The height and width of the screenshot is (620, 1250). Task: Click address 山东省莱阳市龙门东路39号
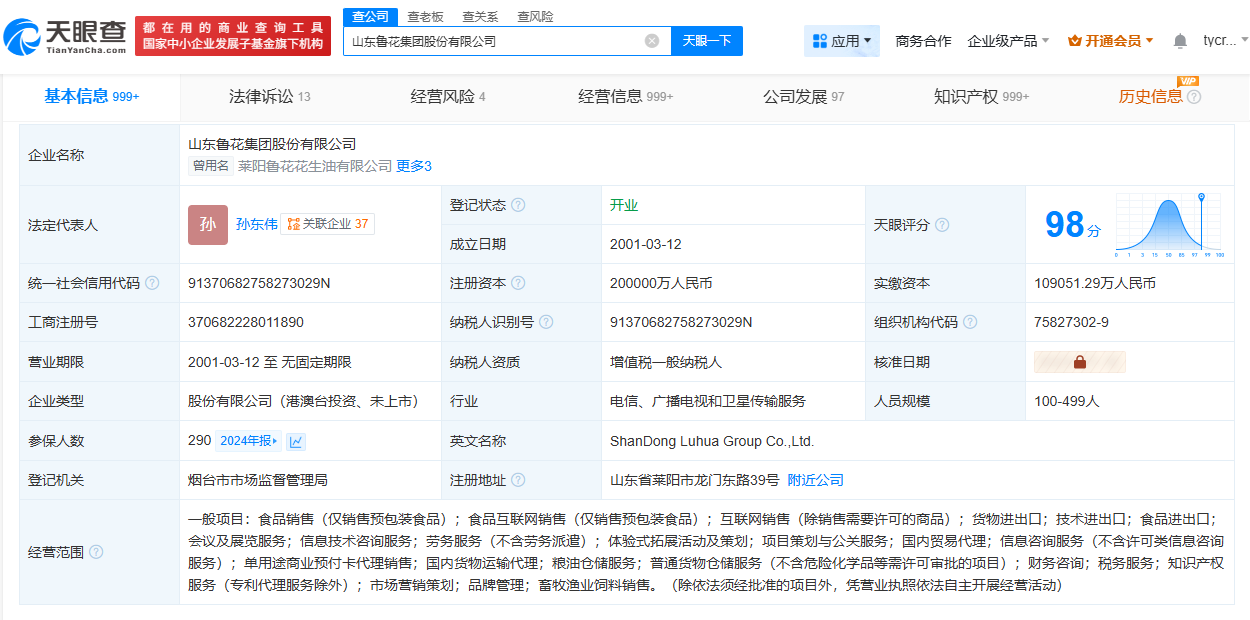pyautogui.click(x=695, y=480)
